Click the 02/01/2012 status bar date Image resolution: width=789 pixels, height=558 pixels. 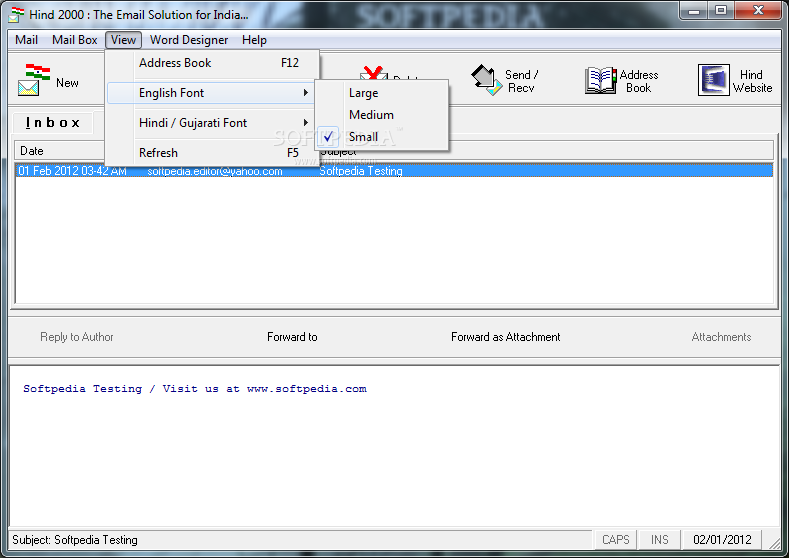722,539
